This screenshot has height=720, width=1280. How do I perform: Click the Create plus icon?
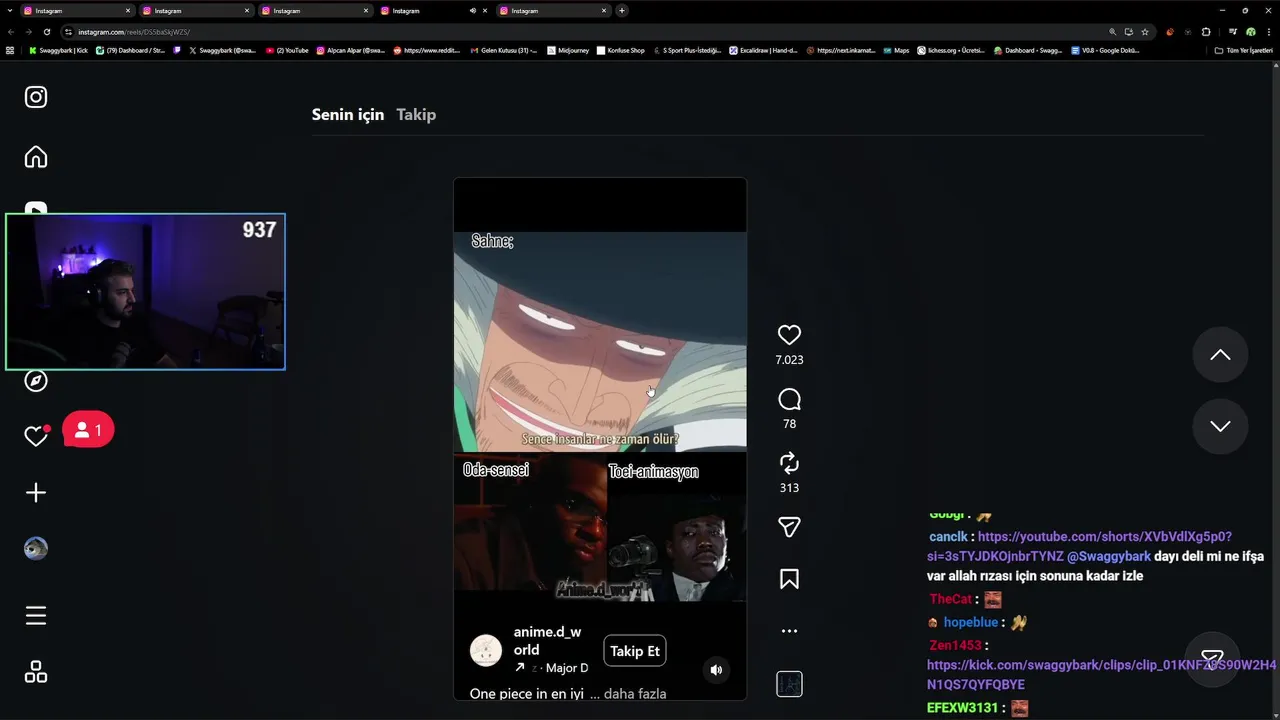click(x=36, y=492)
